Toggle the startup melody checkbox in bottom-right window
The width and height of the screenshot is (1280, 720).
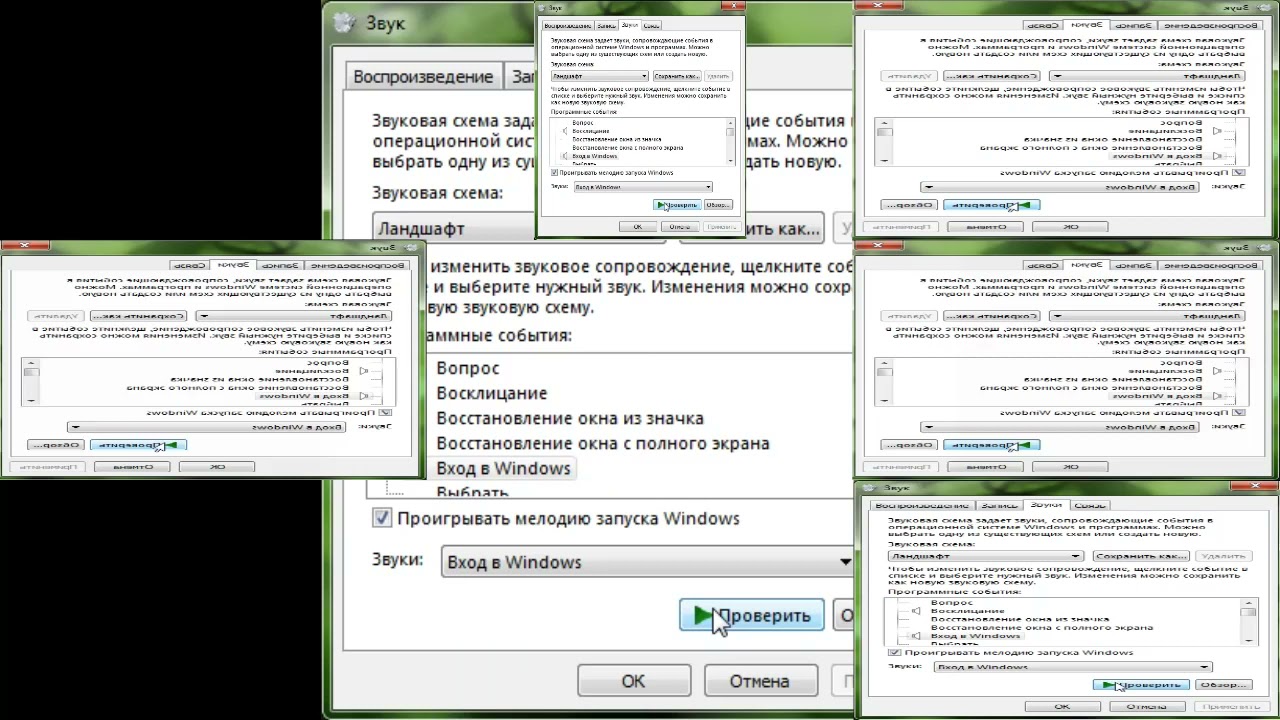point(895,653)
